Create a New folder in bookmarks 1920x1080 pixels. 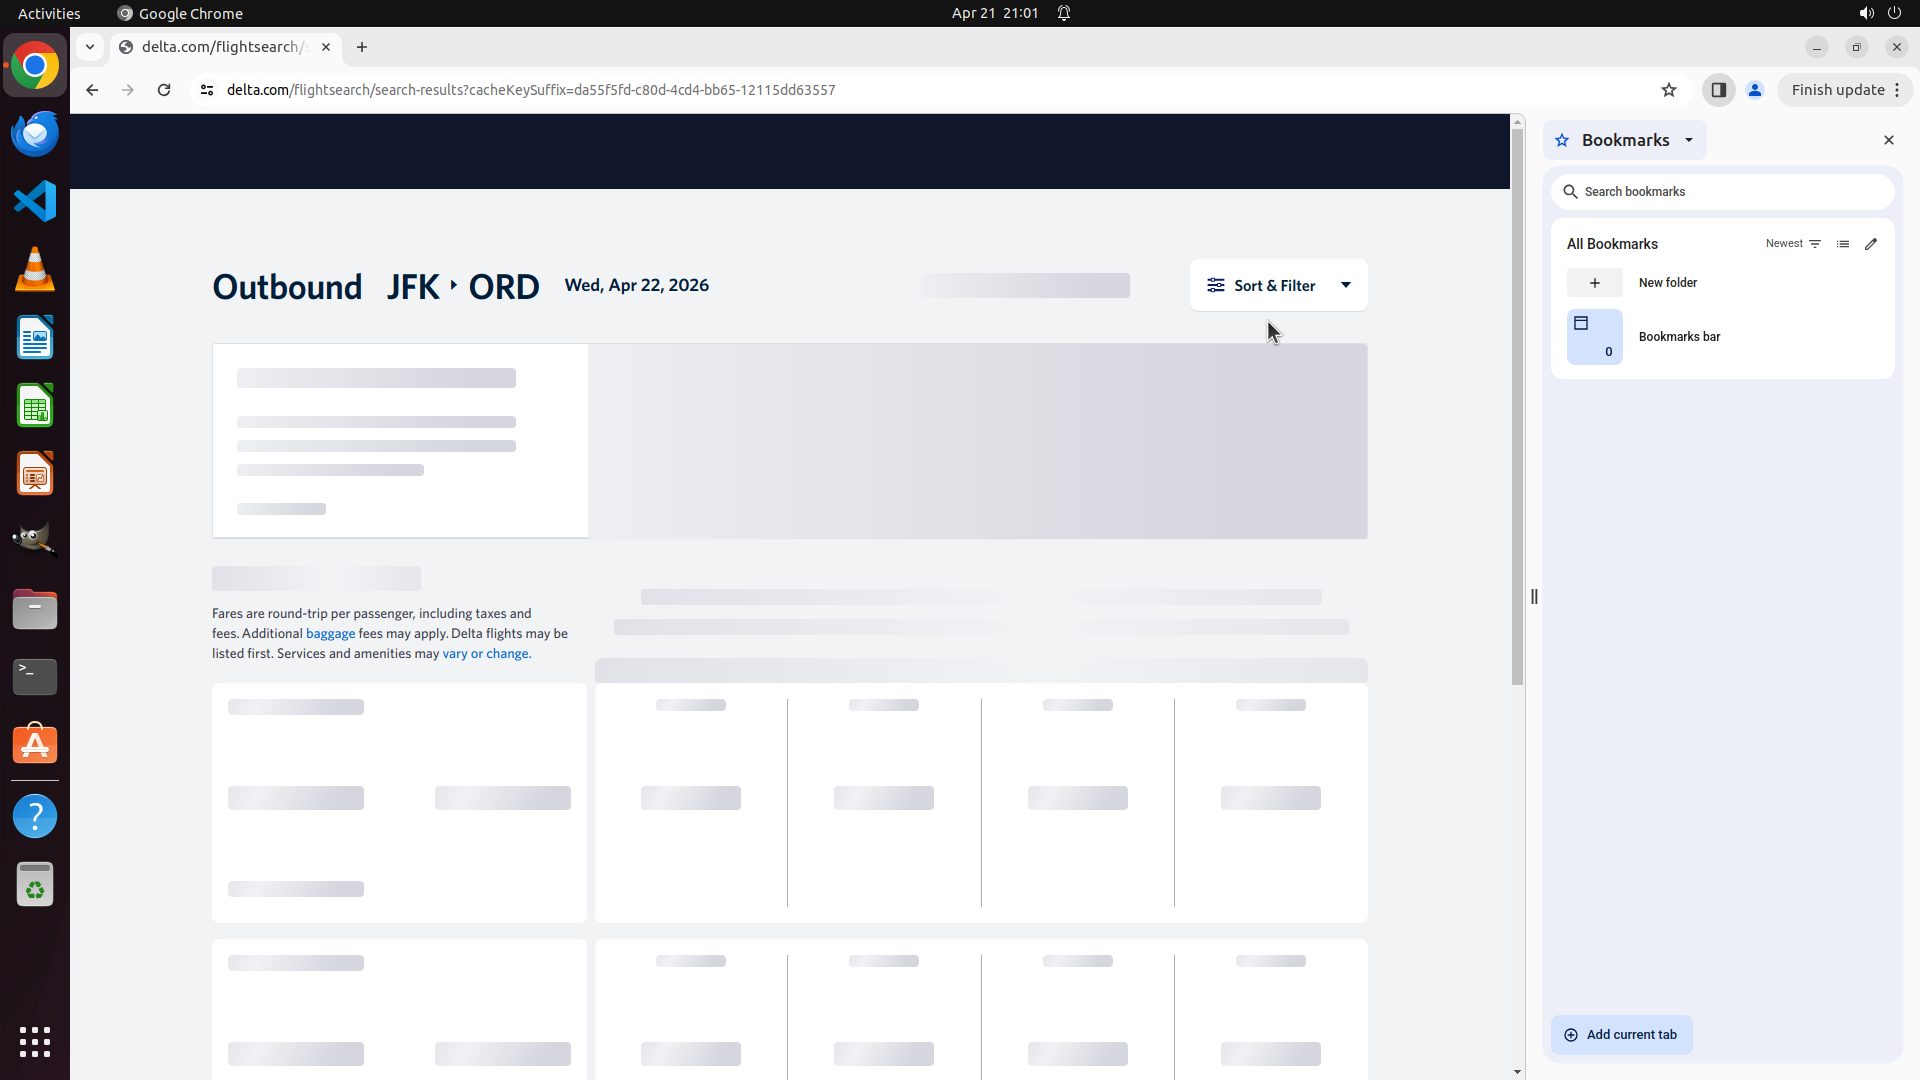1667,283
